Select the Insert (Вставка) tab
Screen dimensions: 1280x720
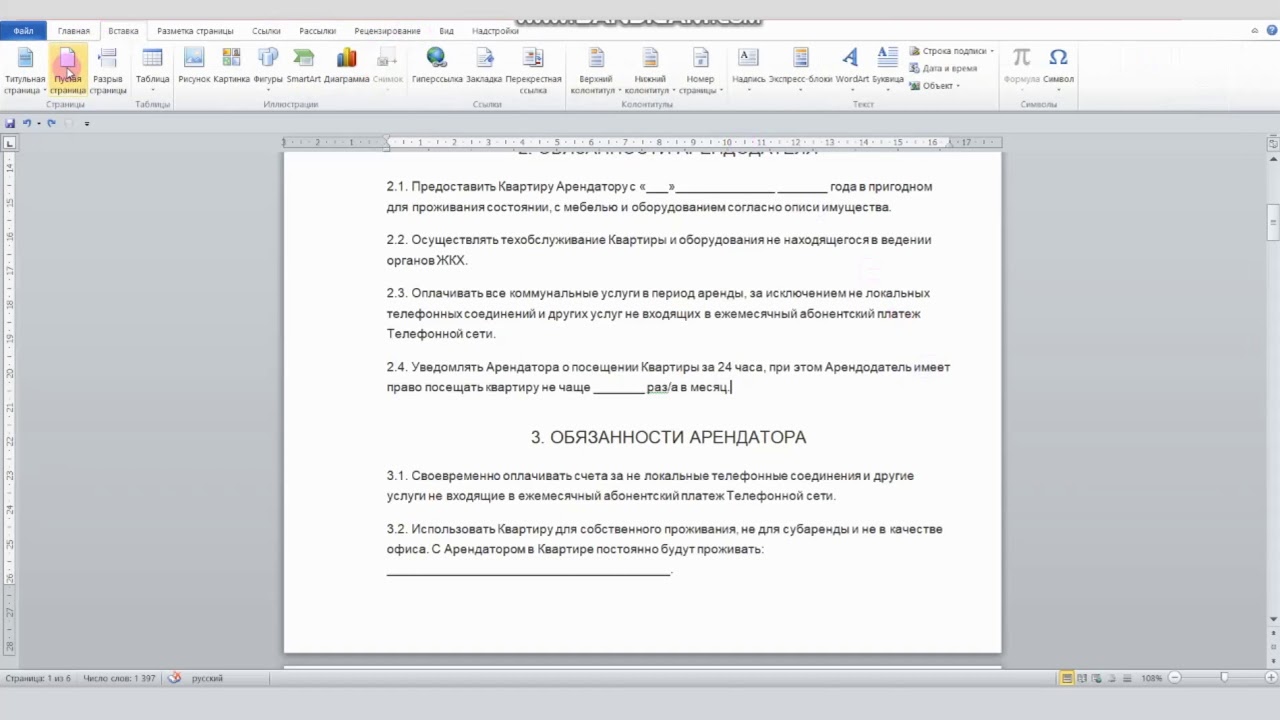[123, 31]
